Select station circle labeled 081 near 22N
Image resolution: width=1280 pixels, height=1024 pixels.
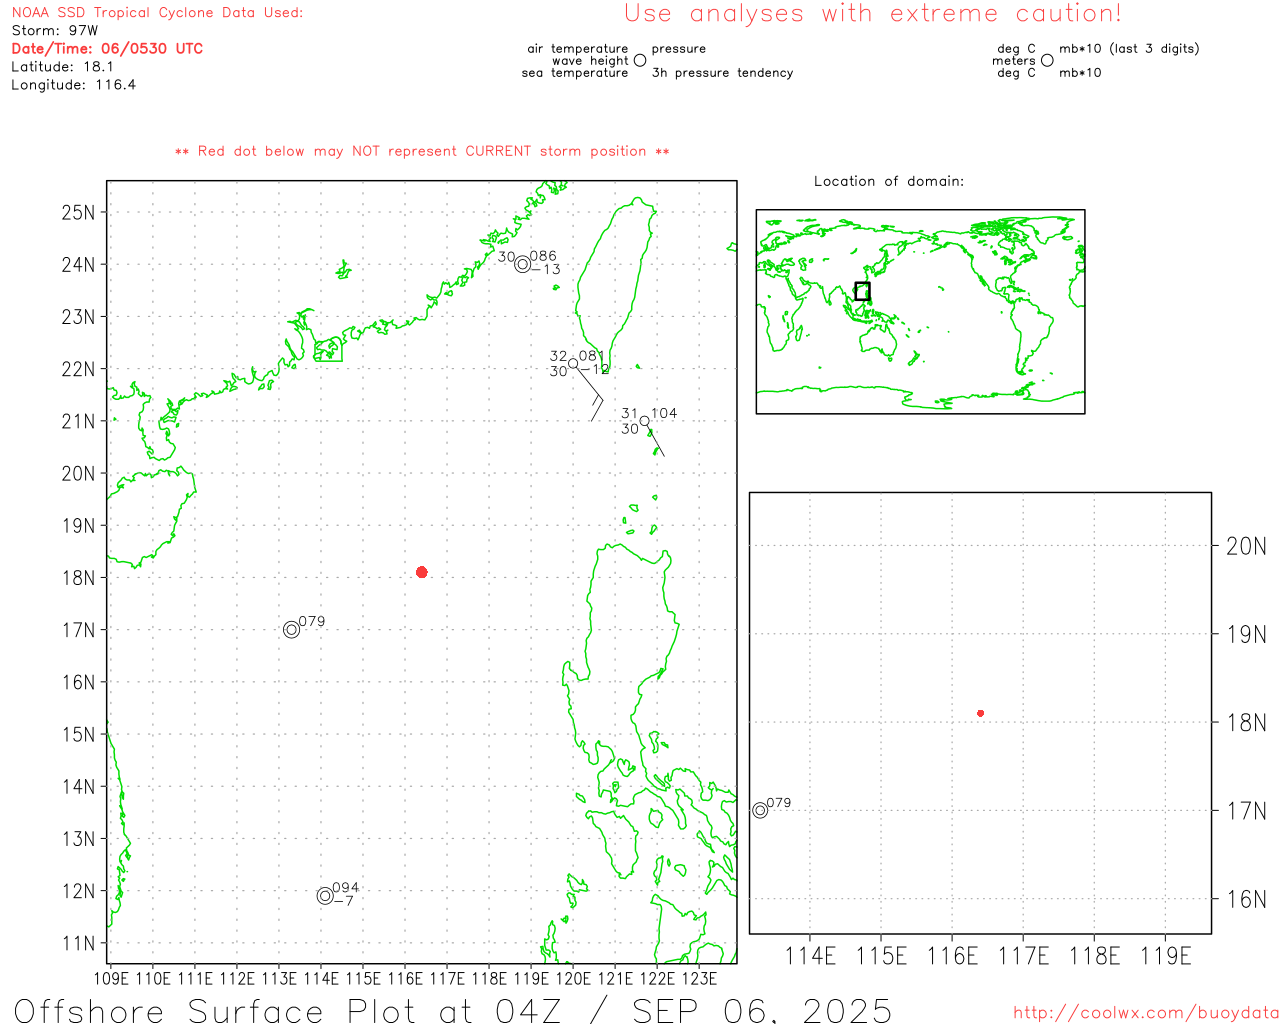pos(573,364)
